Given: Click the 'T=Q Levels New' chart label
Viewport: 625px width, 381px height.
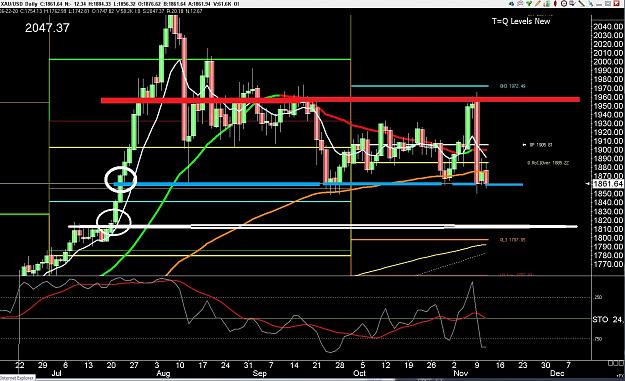Looking at the screenshot, I should click(521, 21).
